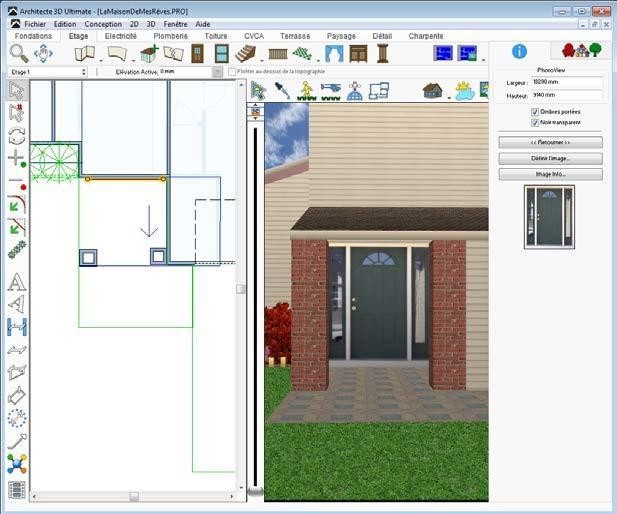Select the rotate tool in left toolbar

tap(17, 136)
